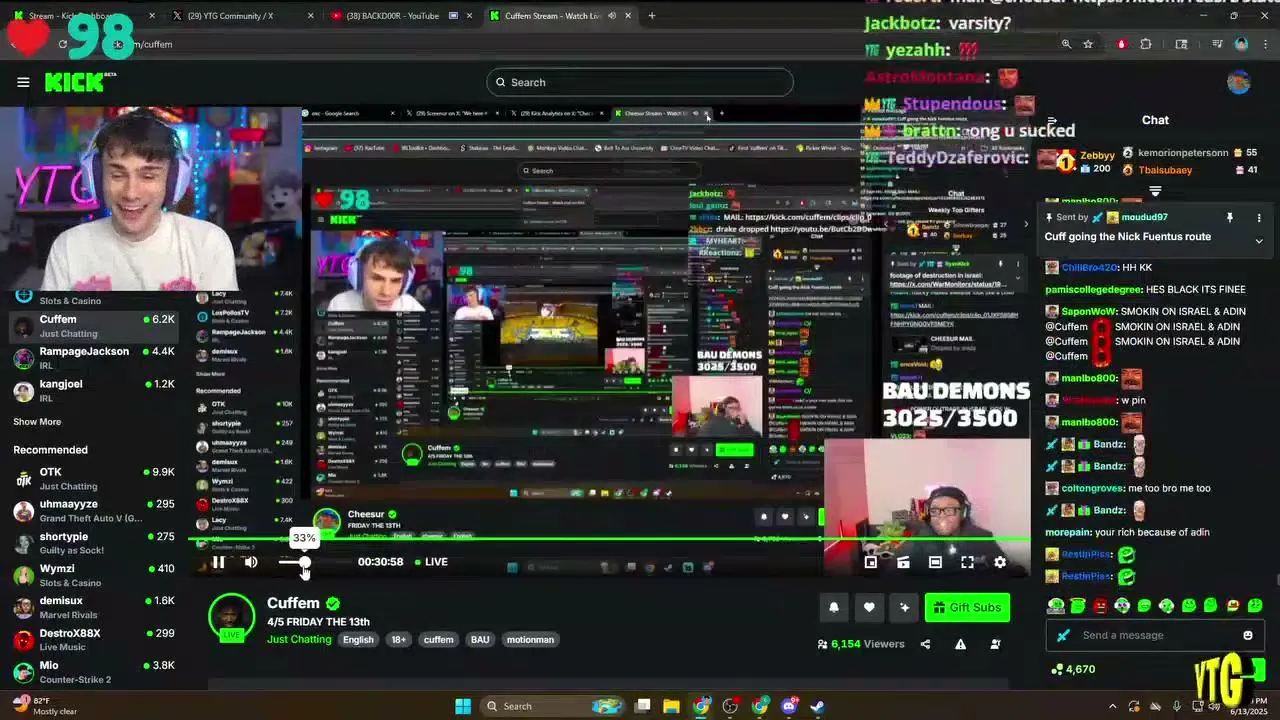Screen dimensions: 1280x720
Task: Open recommended channel Wymzi
Action: [94, 575]
